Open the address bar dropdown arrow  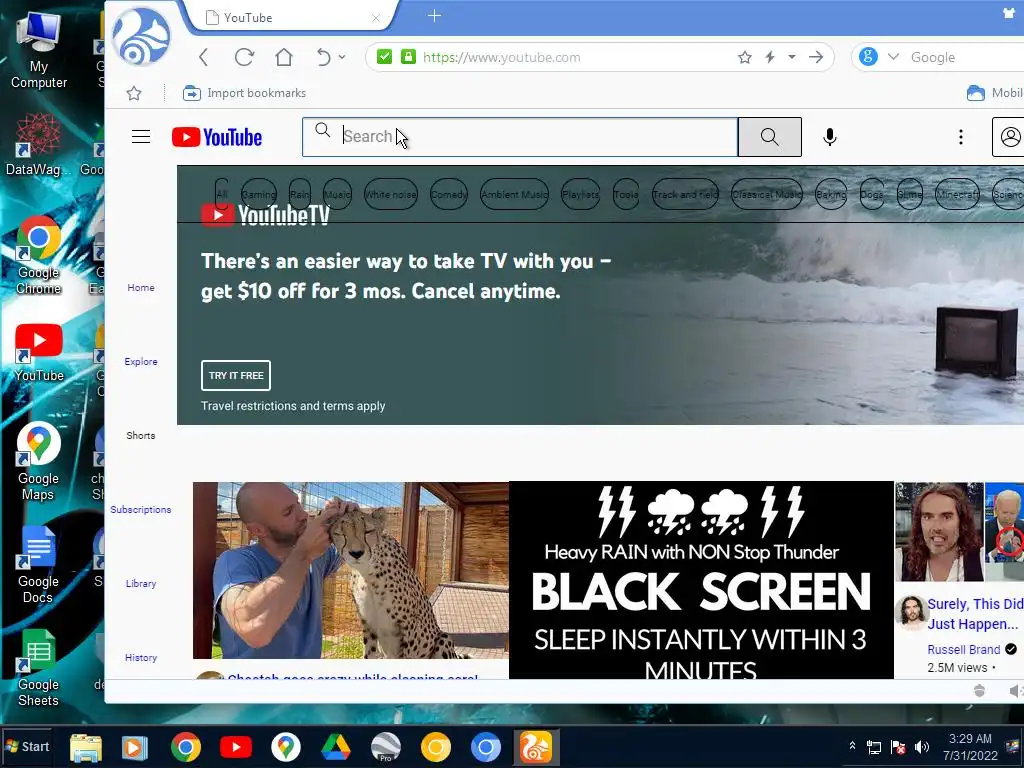(792, 57)
